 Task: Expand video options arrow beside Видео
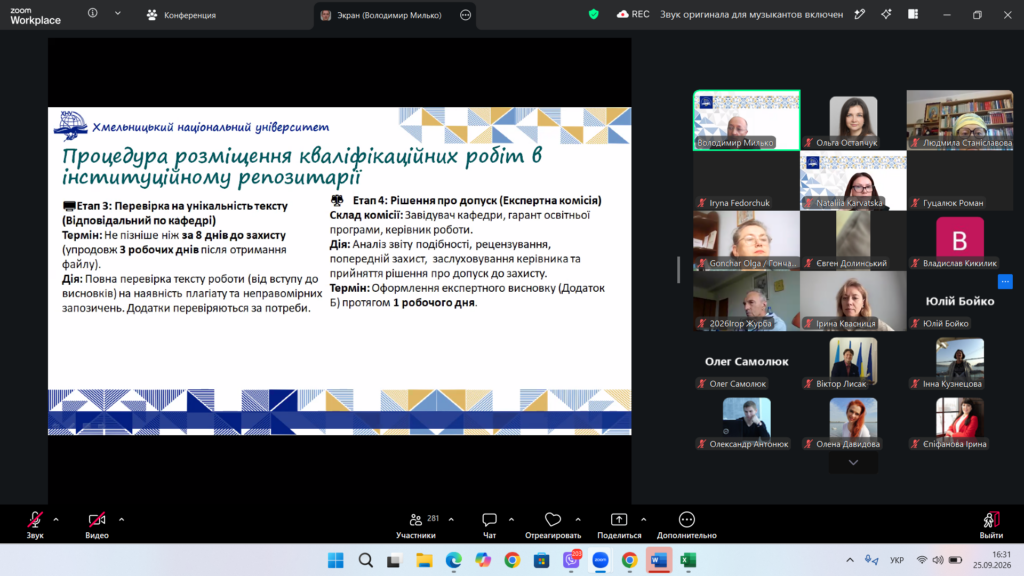[x=121, y=520]
